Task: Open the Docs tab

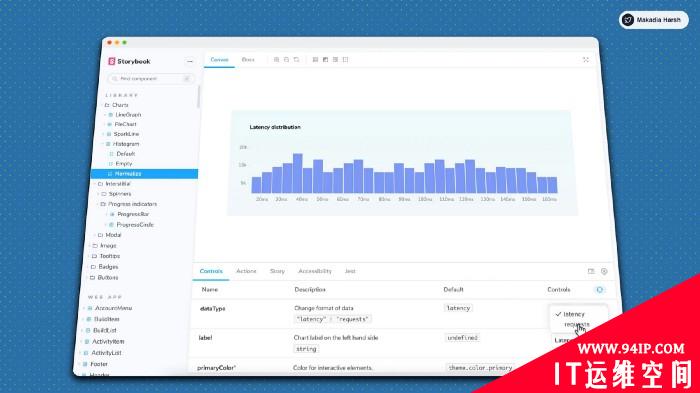Action: coord(248,60)
